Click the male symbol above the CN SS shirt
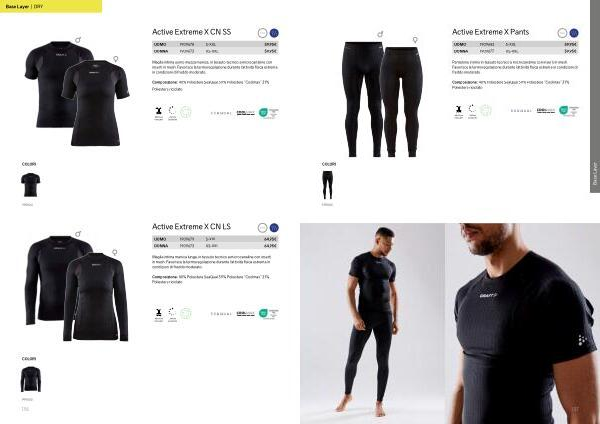This screenshot has height=424, width=600. [78, 39]
